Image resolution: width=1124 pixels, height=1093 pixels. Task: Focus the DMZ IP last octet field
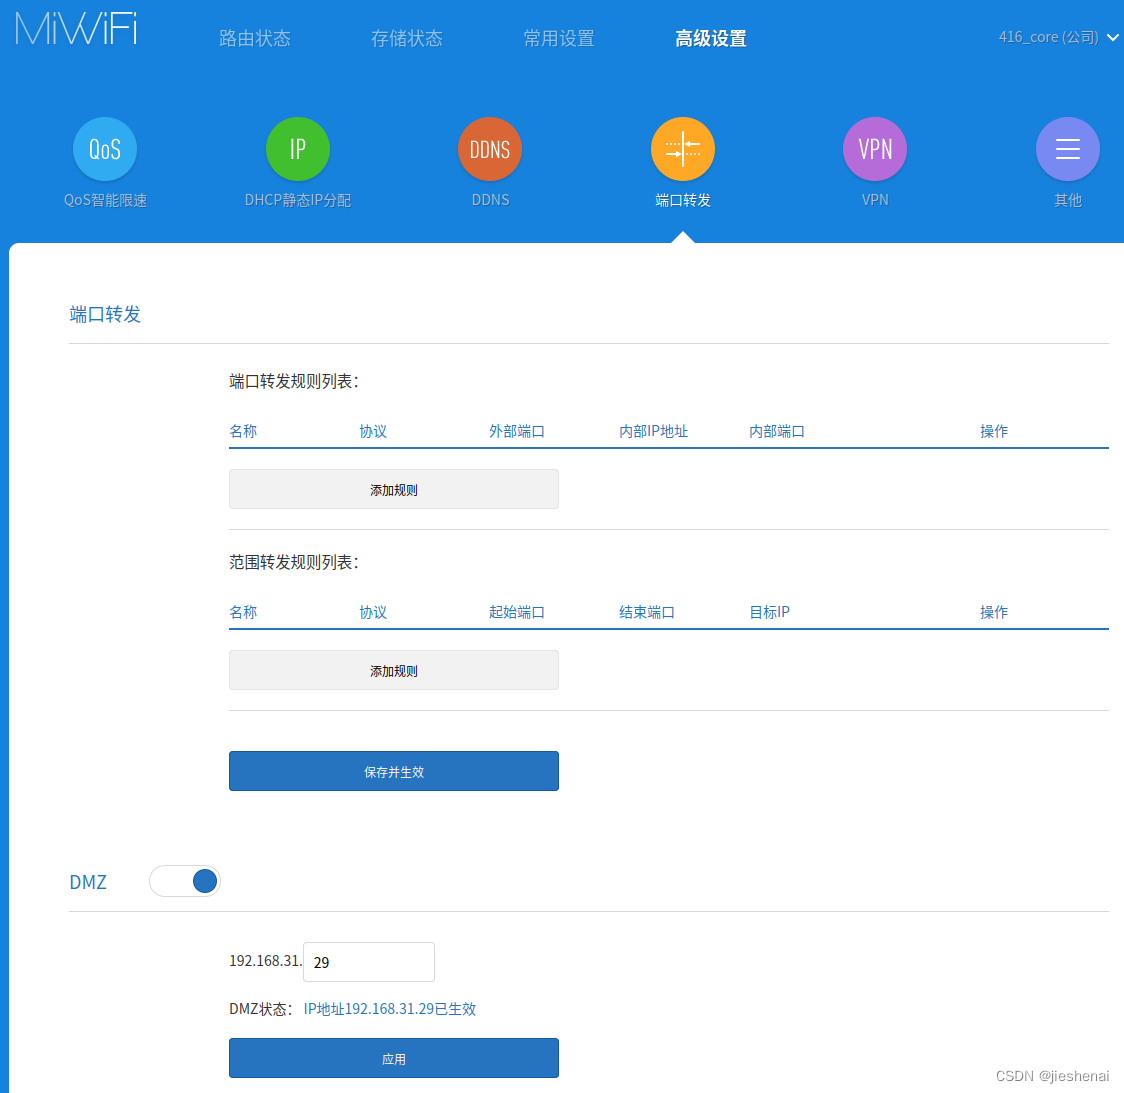368,962
